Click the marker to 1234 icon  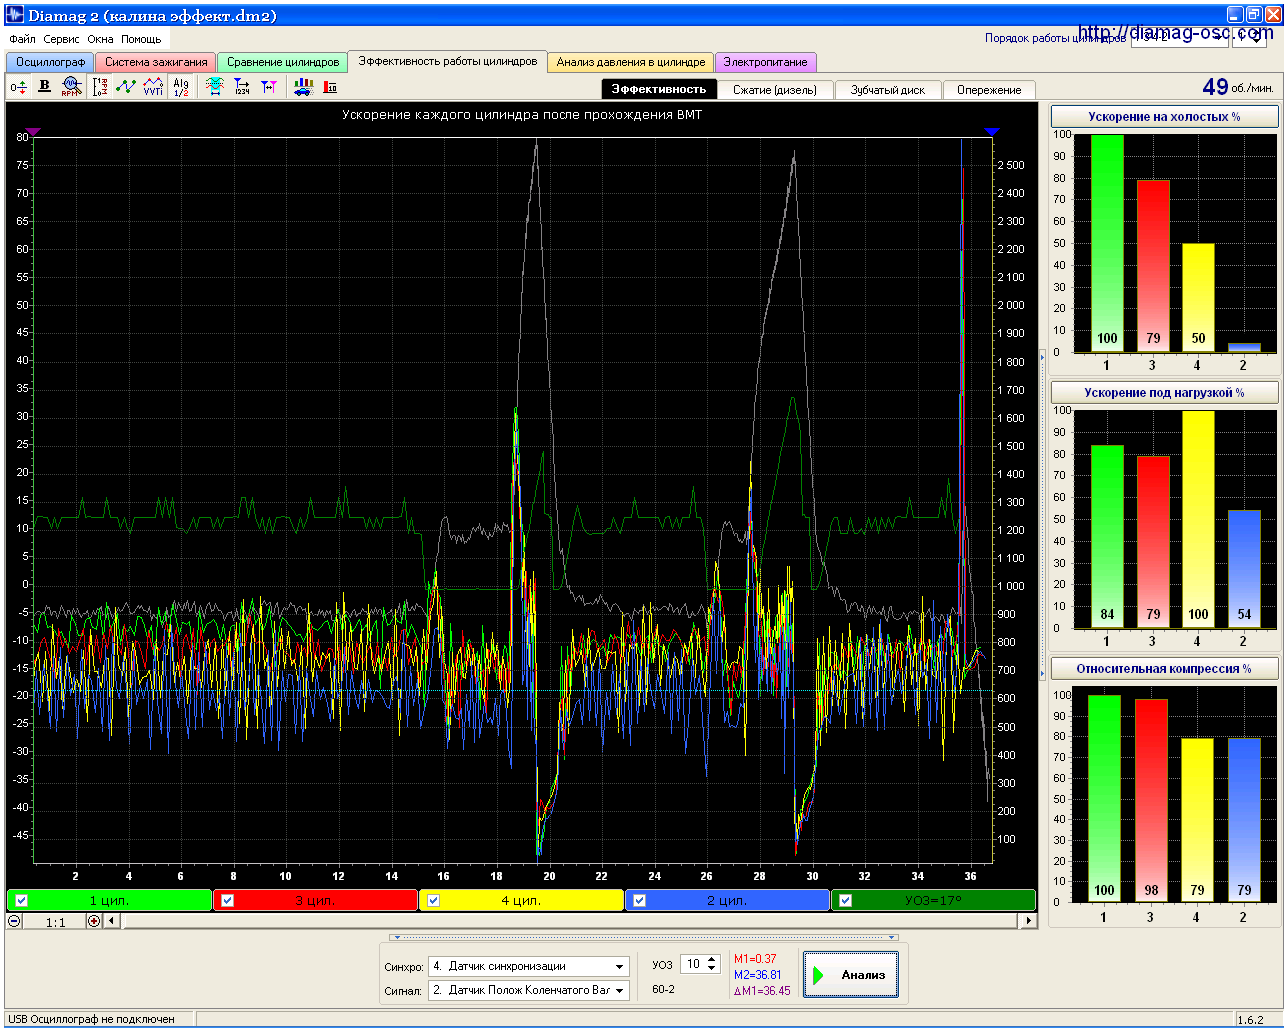click(242, 87)
